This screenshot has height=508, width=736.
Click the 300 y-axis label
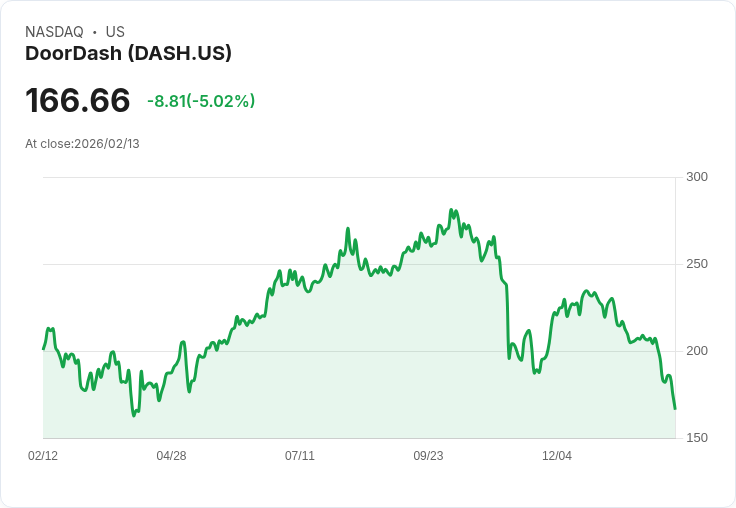pyautogui.click(x=697, y=177)
